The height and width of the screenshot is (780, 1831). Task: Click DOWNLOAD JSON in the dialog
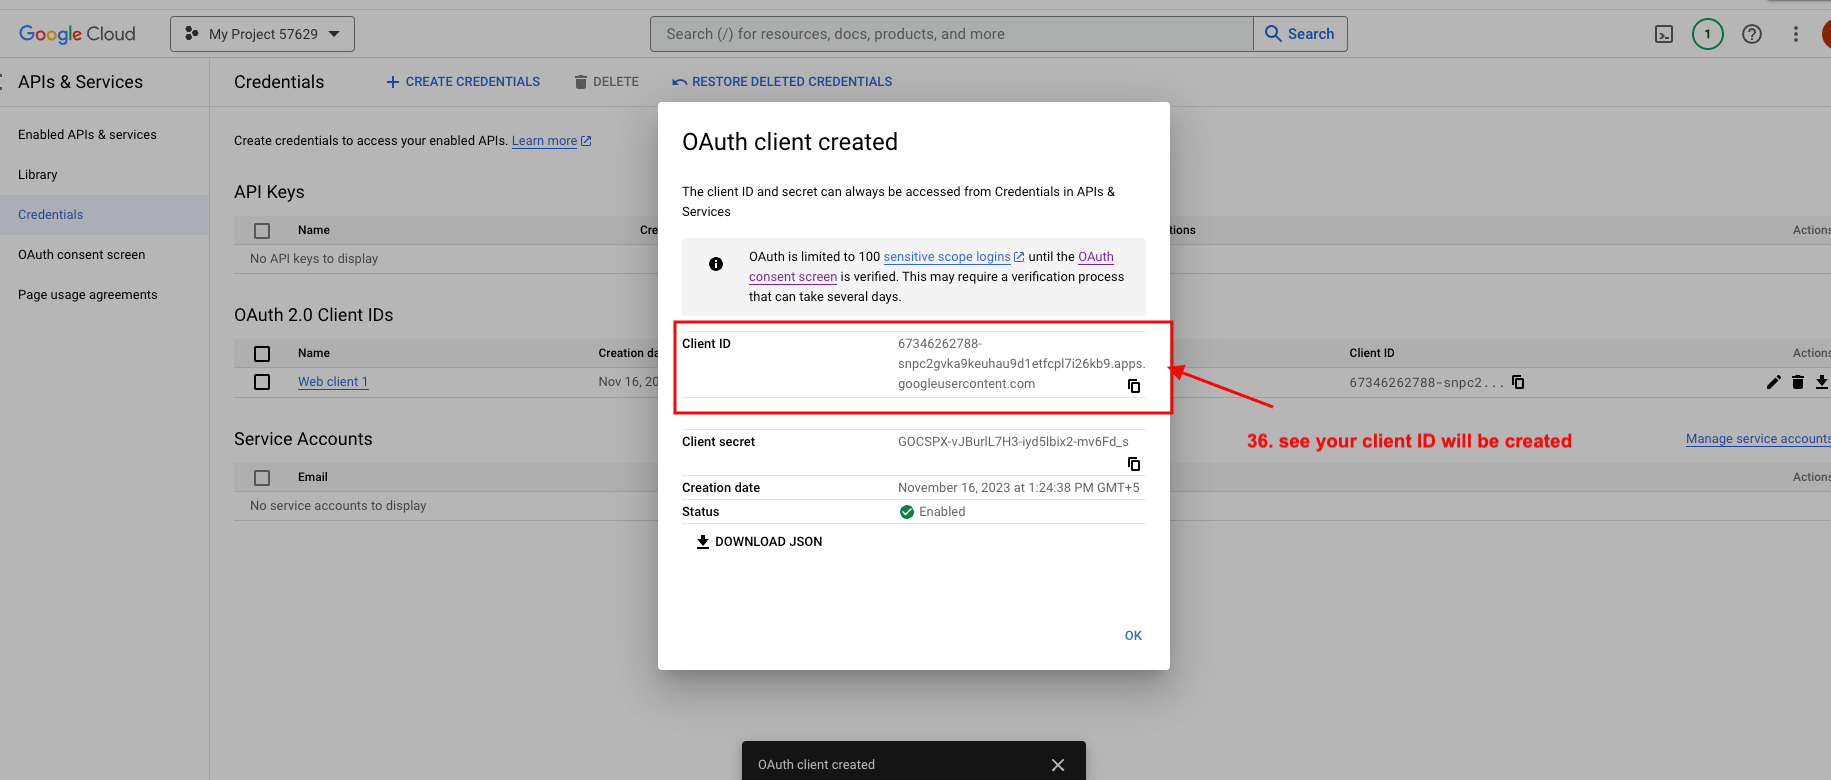click(x=759, y=542)
